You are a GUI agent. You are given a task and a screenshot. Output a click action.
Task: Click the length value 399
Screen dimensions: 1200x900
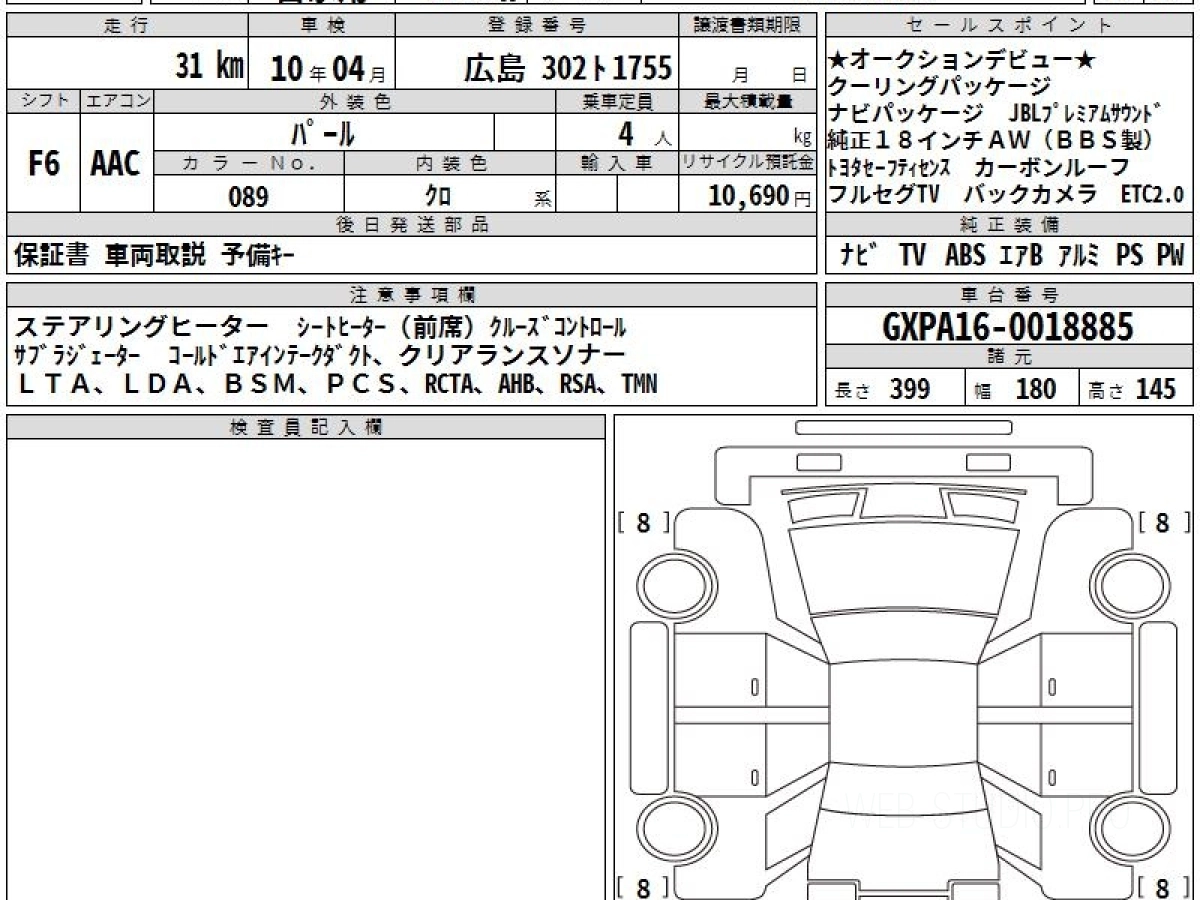(909, 389)
